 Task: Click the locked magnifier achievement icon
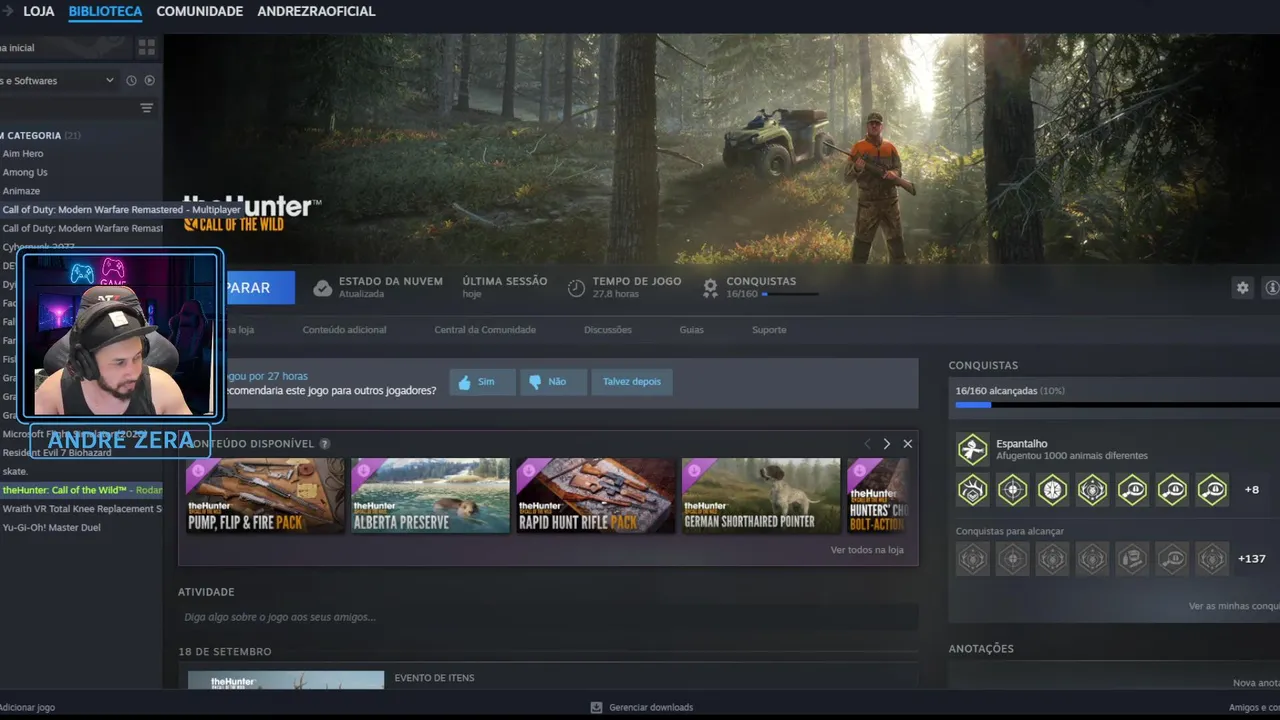1172,559
